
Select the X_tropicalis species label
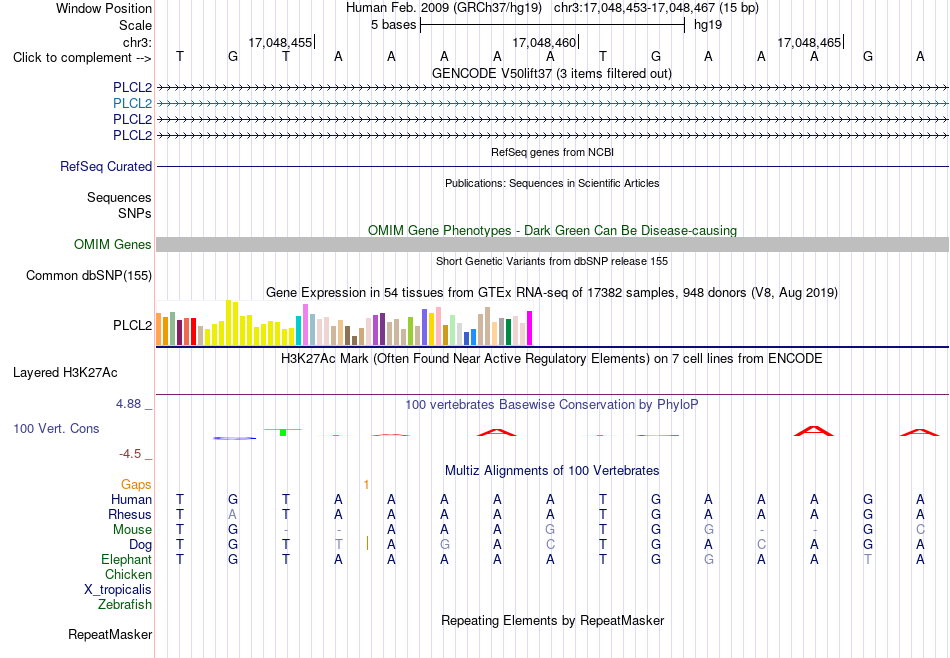coord(118,590)
